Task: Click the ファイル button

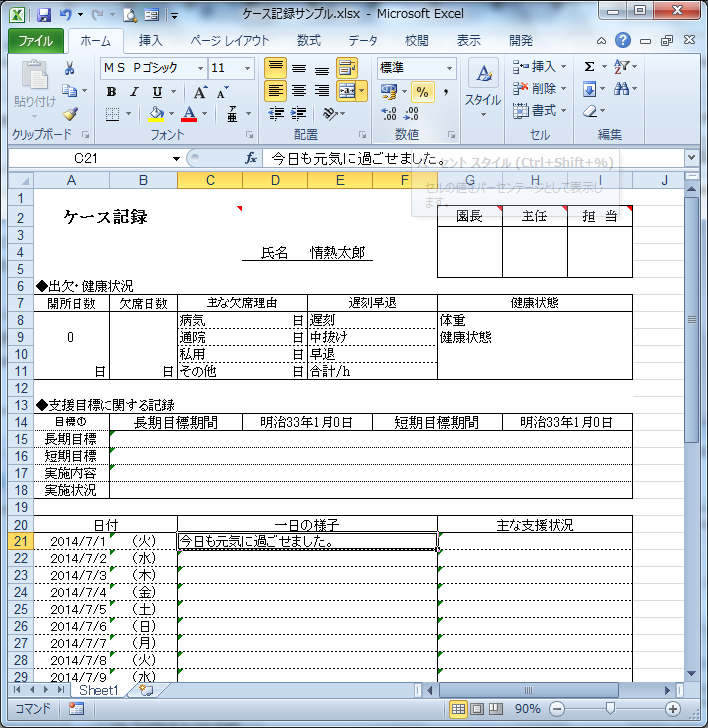Action: tap(36, 41)
